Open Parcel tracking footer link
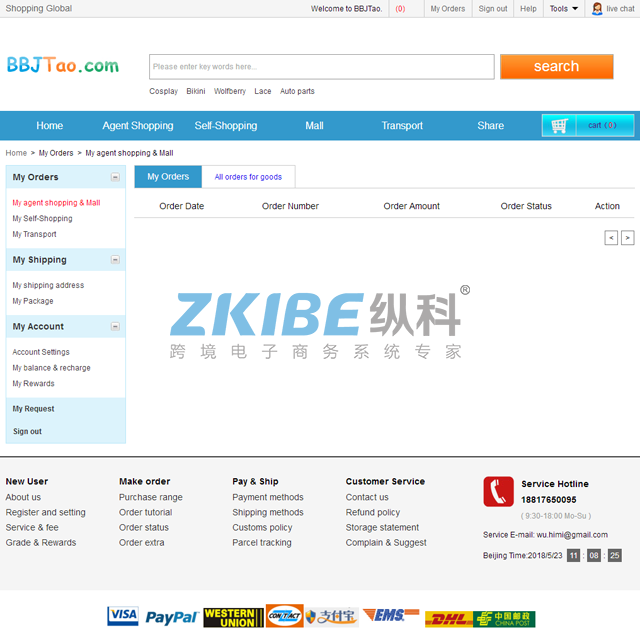 point(262,543)
